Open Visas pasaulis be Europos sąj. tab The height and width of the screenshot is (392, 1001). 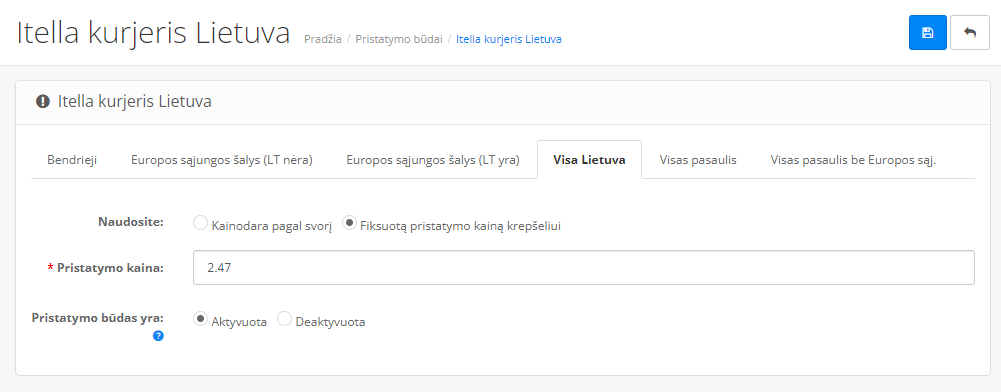coord(854,160)
